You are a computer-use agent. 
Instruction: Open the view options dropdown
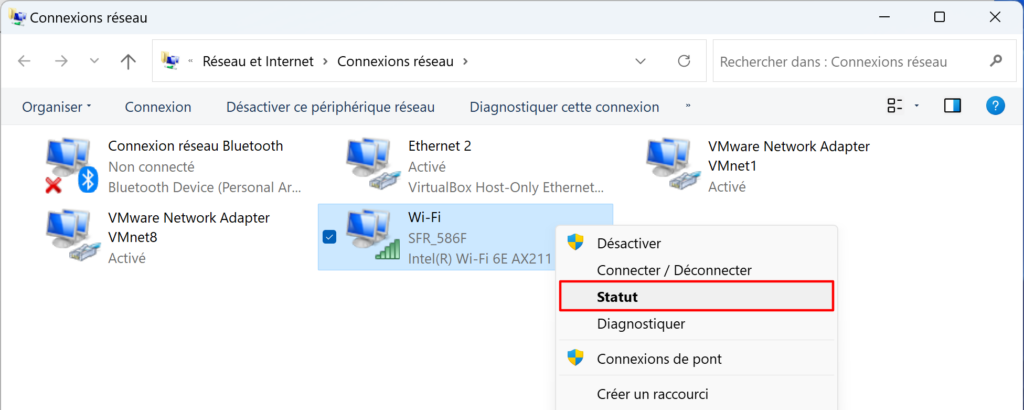(x=917, y=106)
